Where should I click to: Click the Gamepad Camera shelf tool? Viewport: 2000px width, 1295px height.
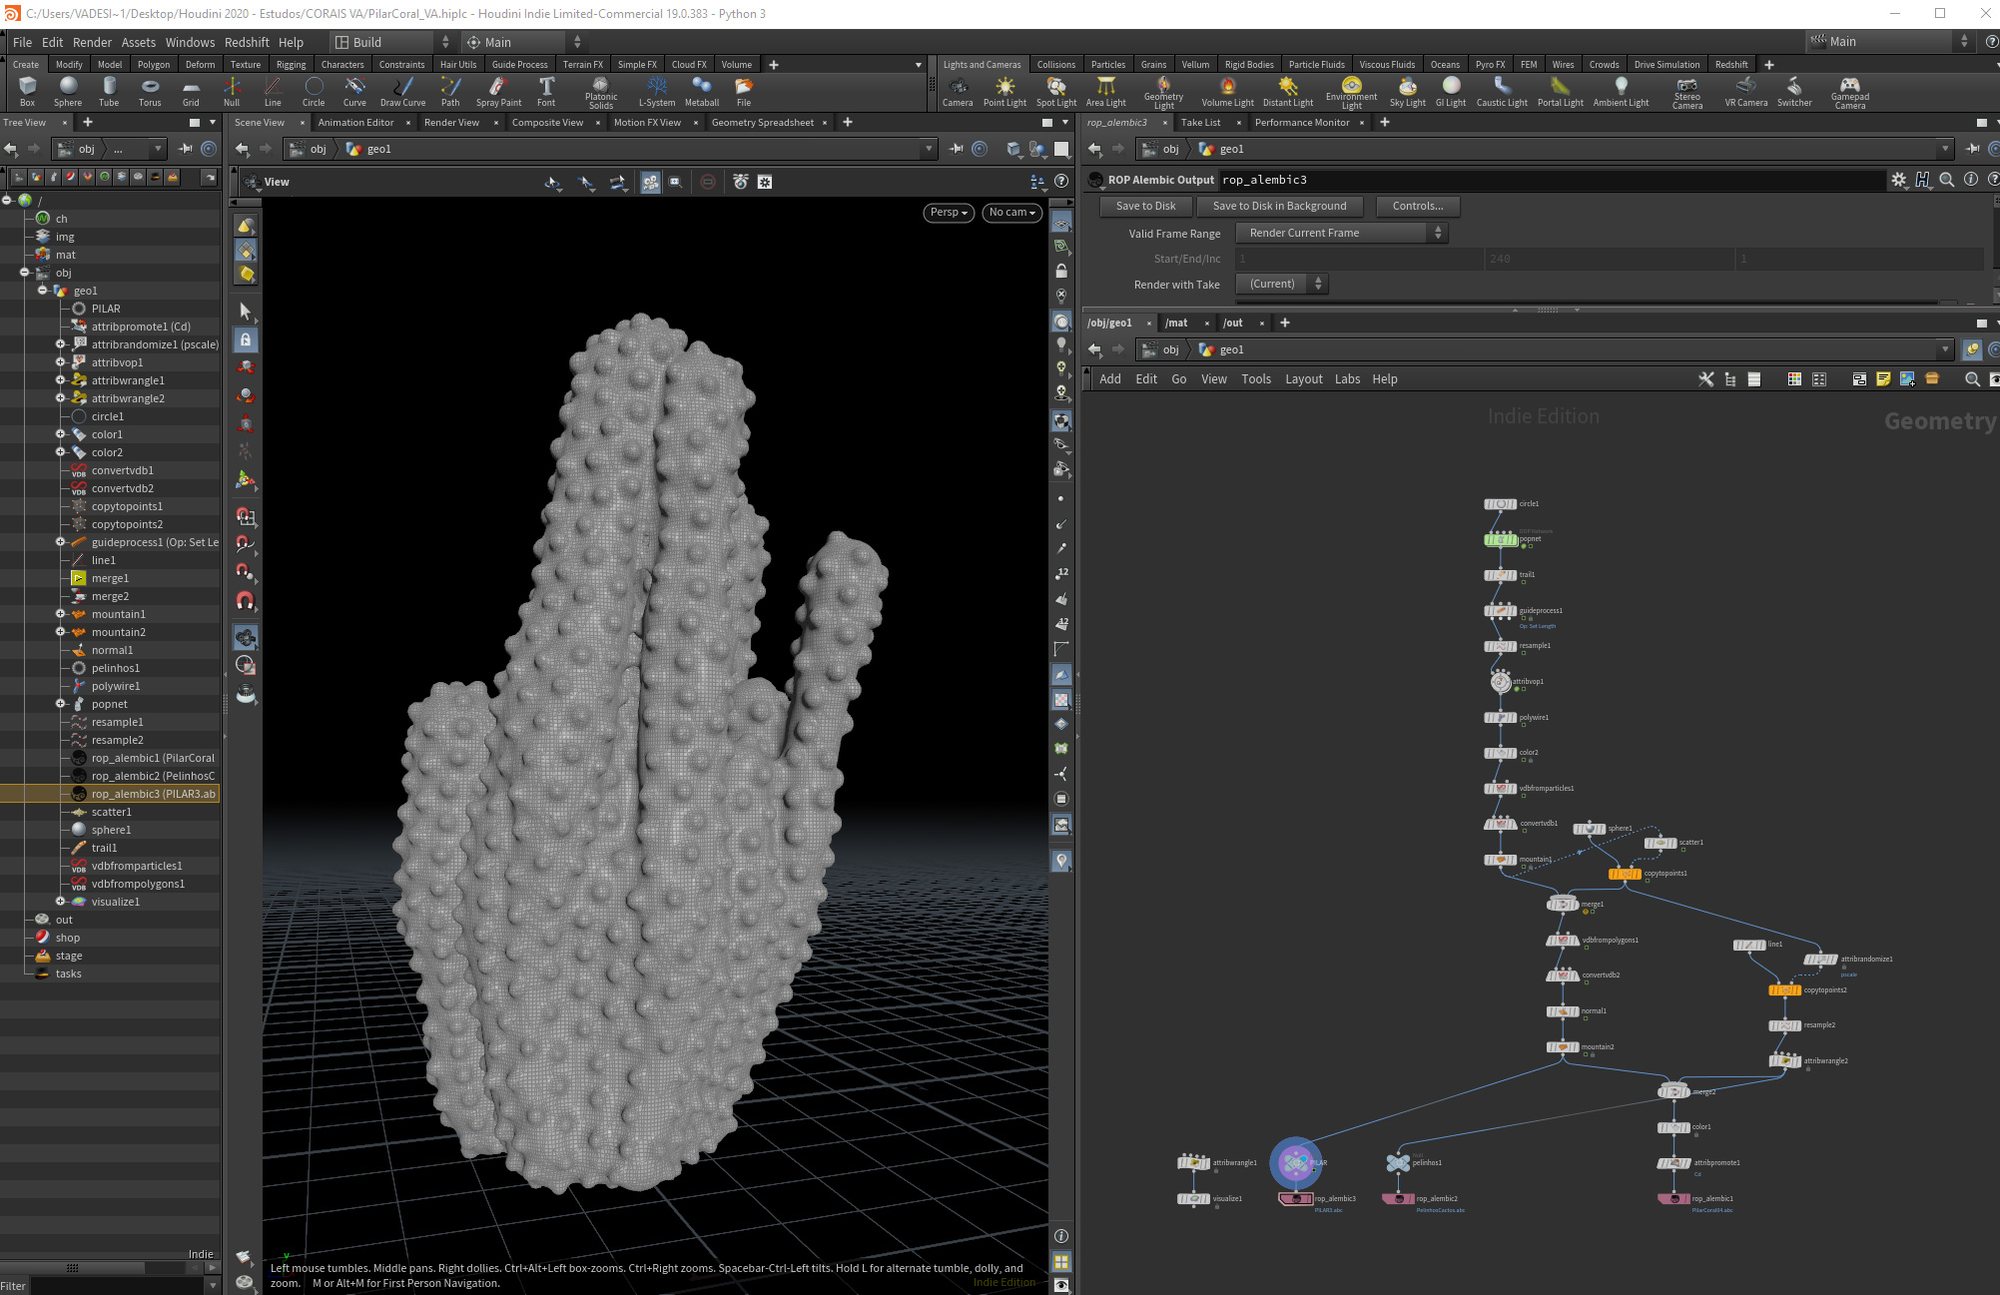(1850, 92)
